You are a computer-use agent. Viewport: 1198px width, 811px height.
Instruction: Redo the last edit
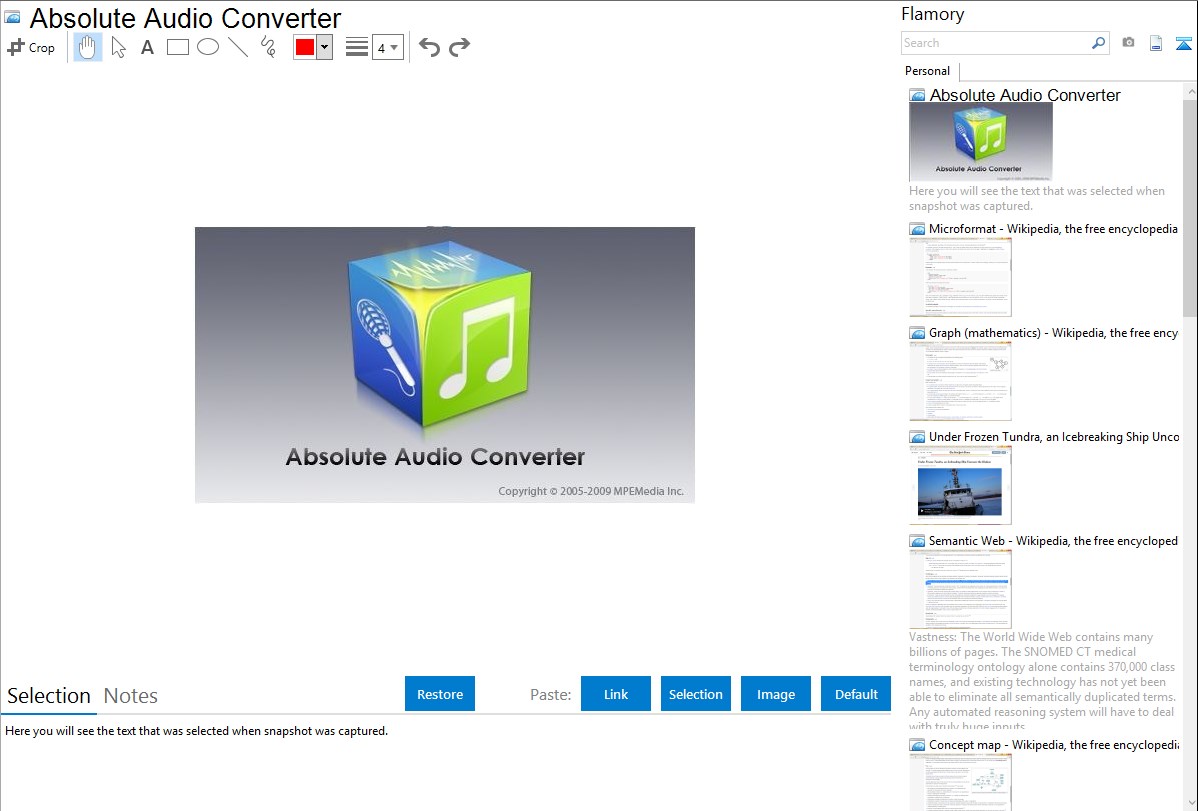pyautogui.click(x=459, y=47)
